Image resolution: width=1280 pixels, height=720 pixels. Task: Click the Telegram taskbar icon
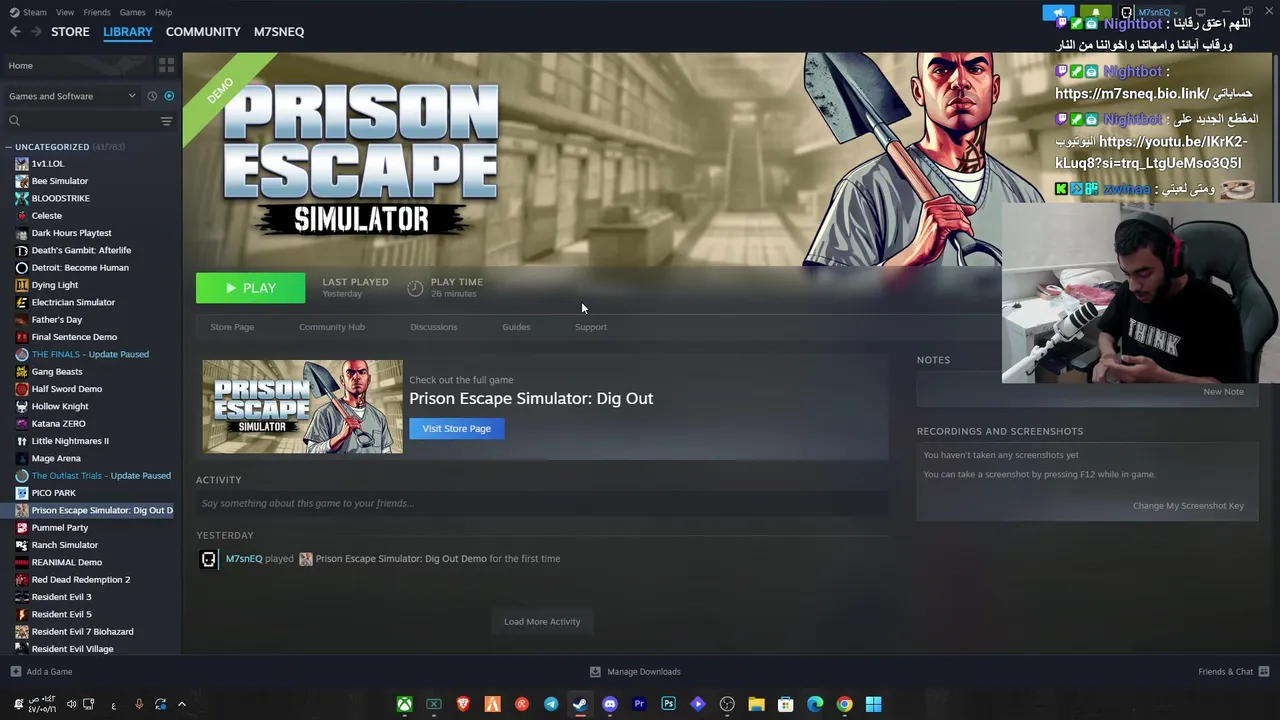coord(551,704)
